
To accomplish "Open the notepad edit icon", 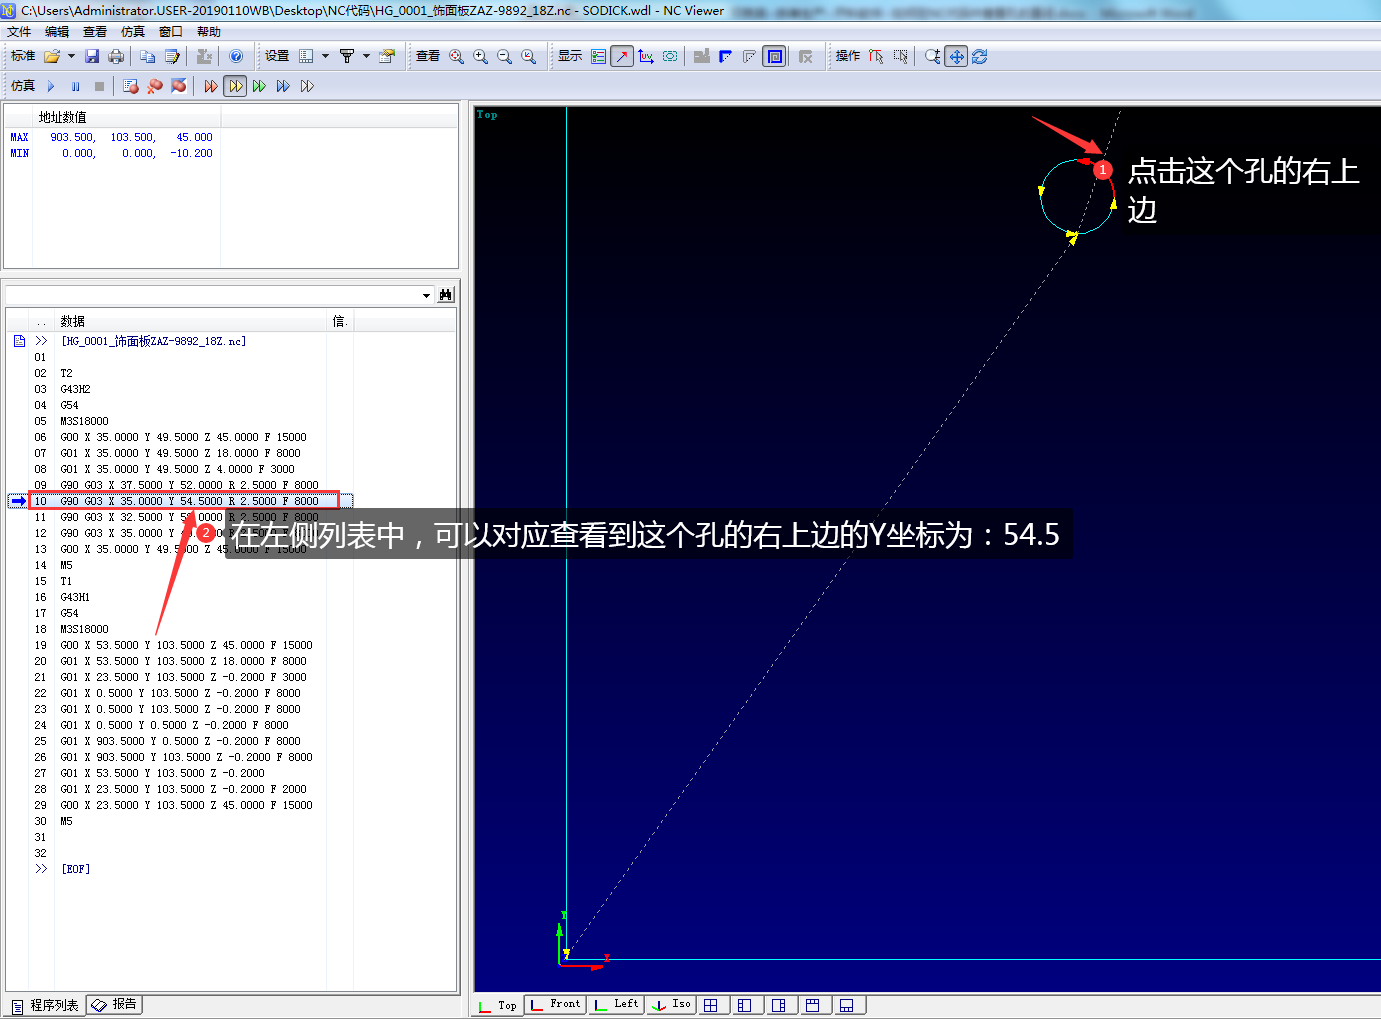I will (x=172, y=56).
